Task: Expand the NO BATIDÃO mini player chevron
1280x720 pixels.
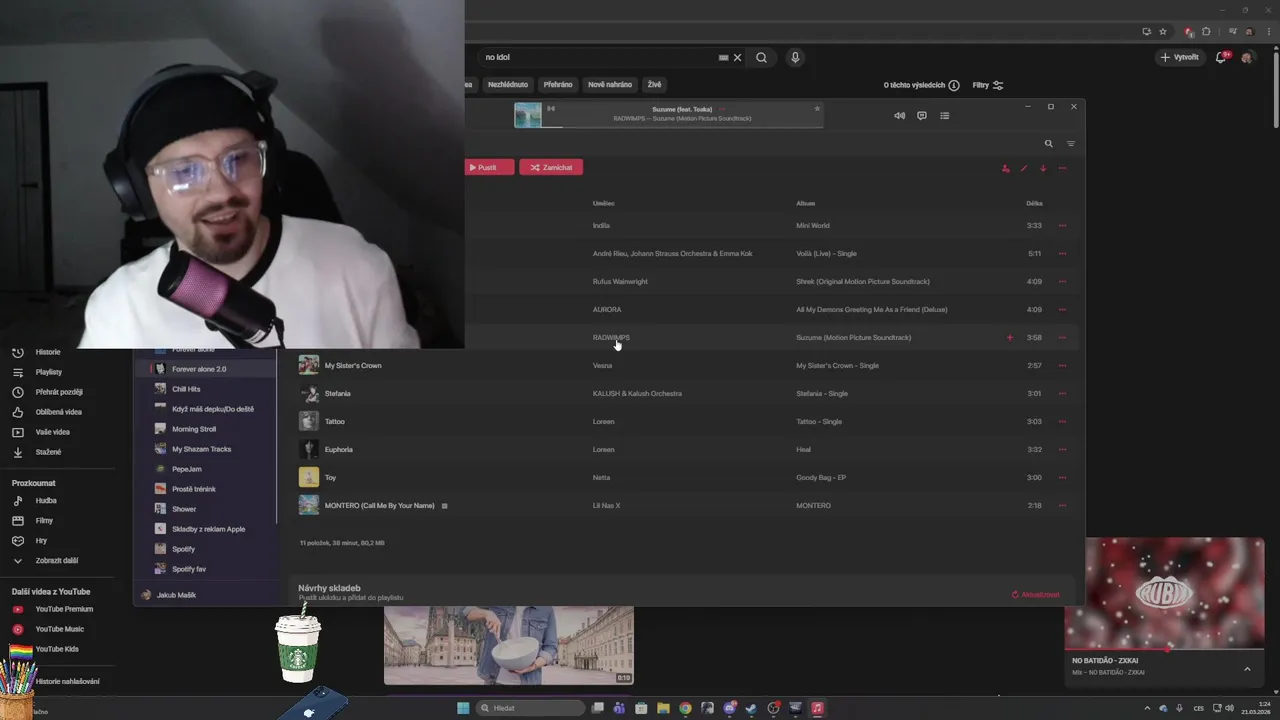Action: [x=1247, y=669]
